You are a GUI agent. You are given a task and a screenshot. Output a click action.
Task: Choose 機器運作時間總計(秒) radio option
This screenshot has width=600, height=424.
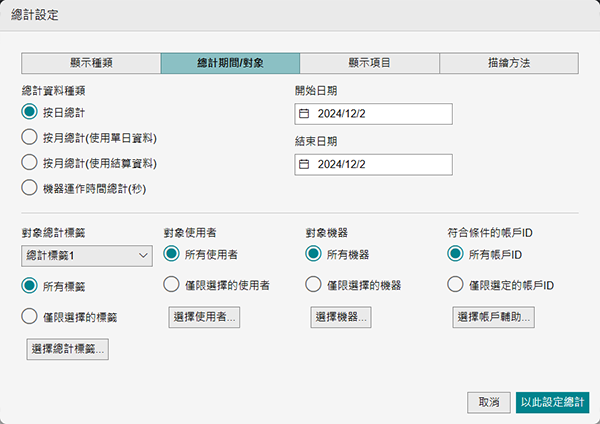30,186
